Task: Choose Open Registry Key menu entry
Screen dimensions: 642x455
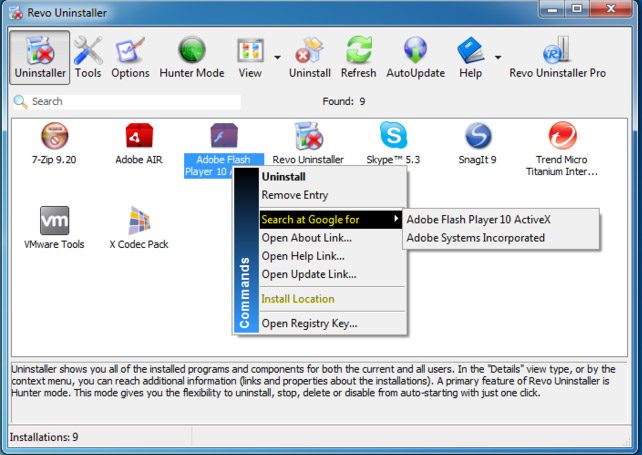Action: pyautogui.click(x=332, y=324)
